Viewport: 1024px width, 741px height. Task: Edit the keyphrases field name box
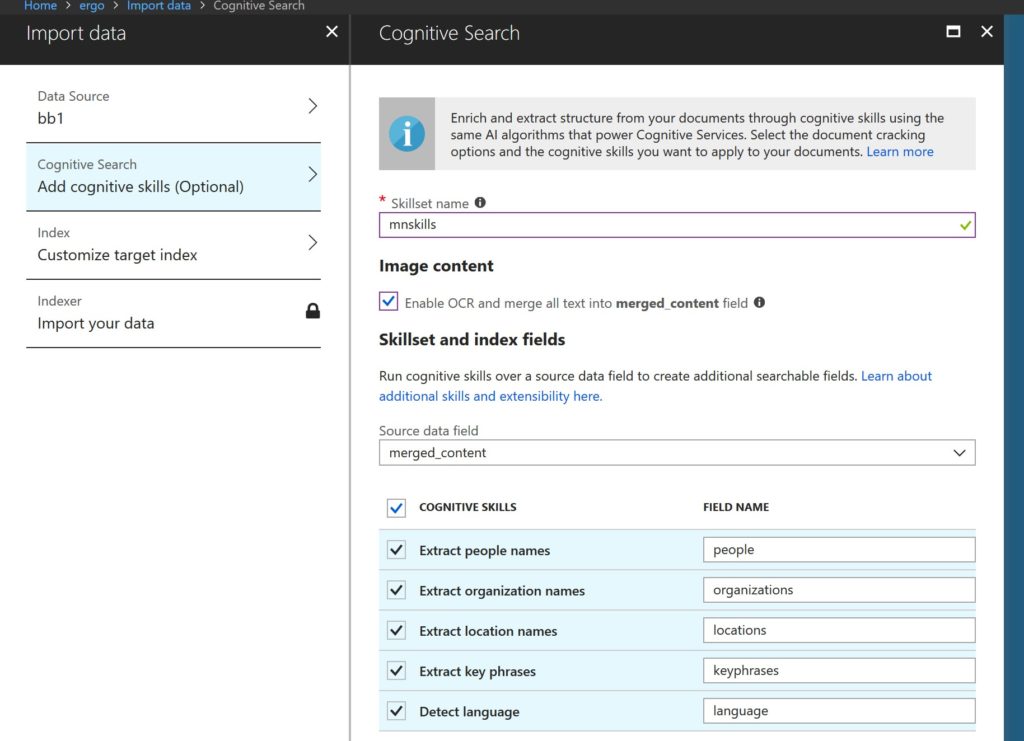coord(839,671)
